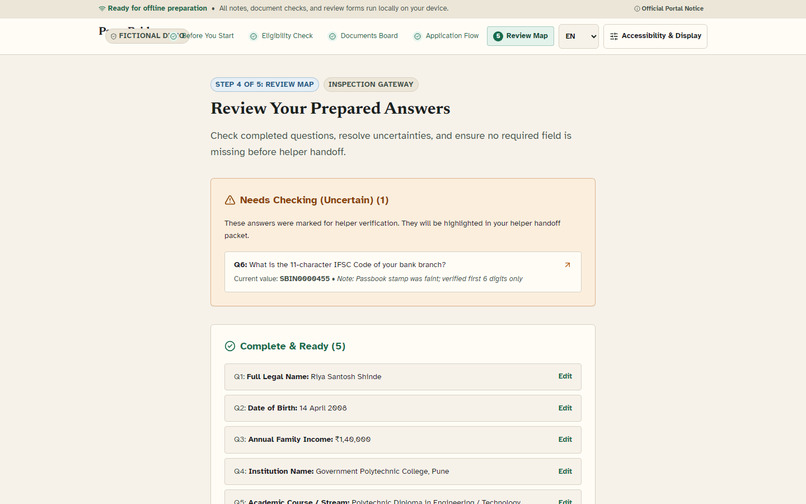The width and height of the screenshot is (806, 504).
Task: Click the Application Flow checkmark icon
Action: (417, 37)
